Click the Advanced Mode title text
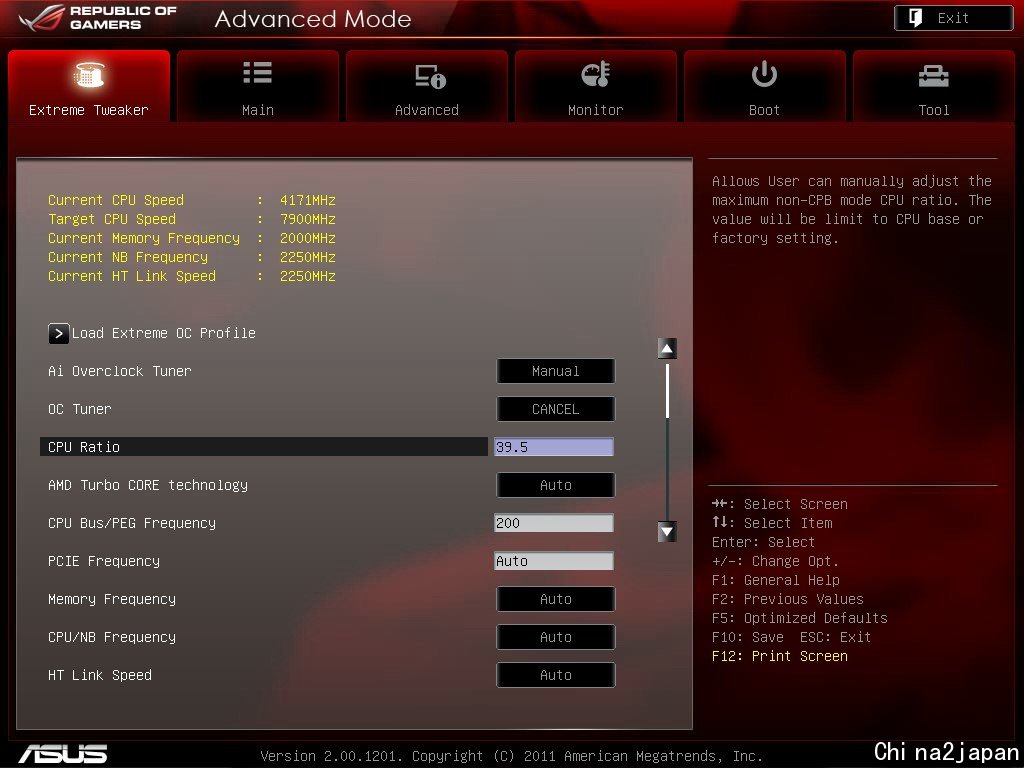This screenshot has width=1024, height=768. tap(313, 19)
